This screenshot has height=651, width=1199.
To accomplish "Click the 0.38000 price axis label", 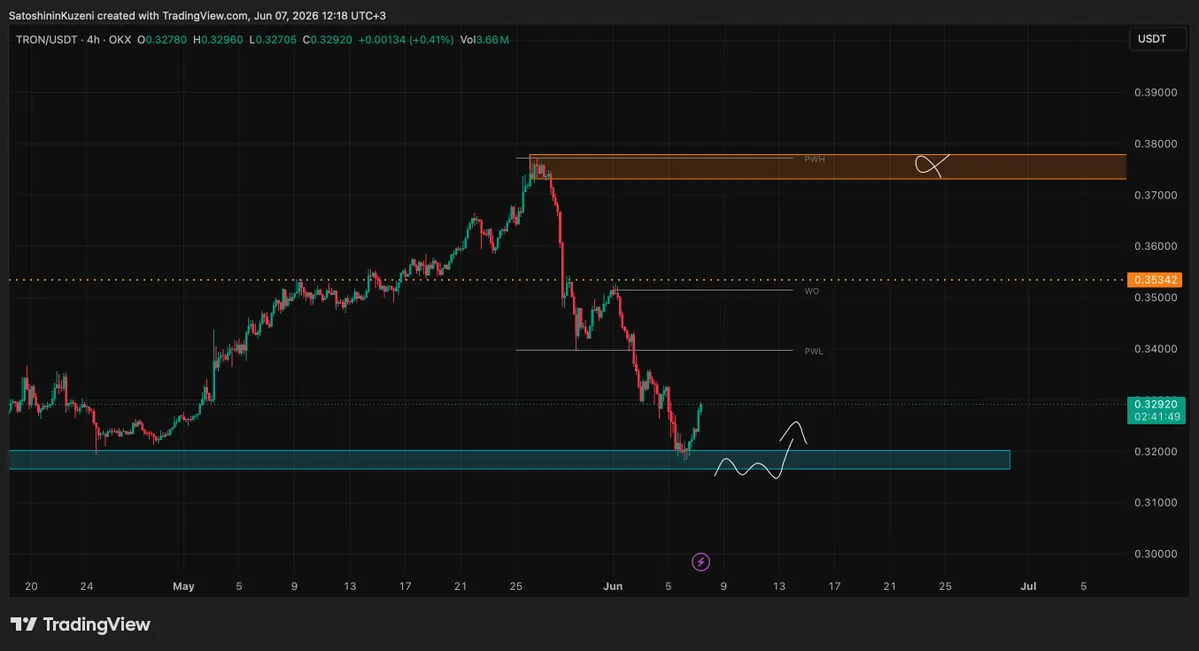I will pyautogui.click(x=1155, y=144).
